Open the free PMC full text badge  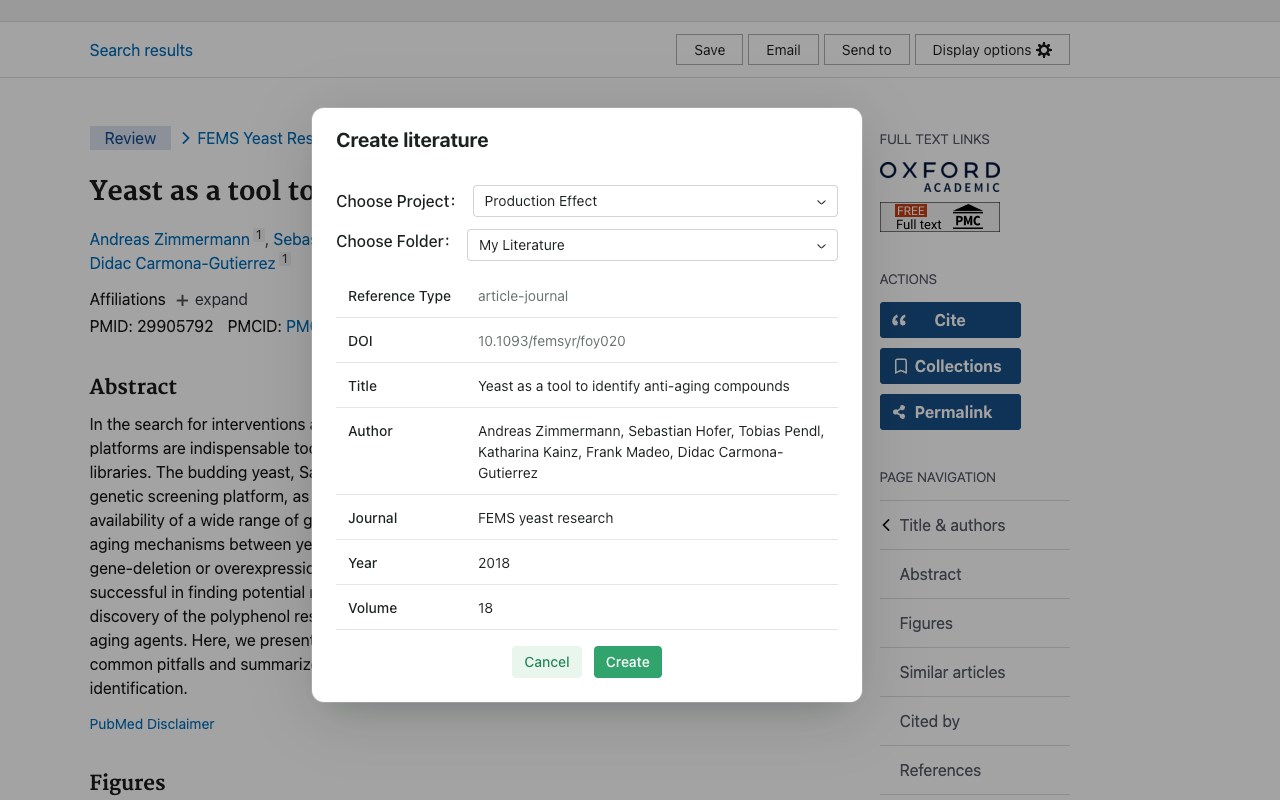click(940, 217)
